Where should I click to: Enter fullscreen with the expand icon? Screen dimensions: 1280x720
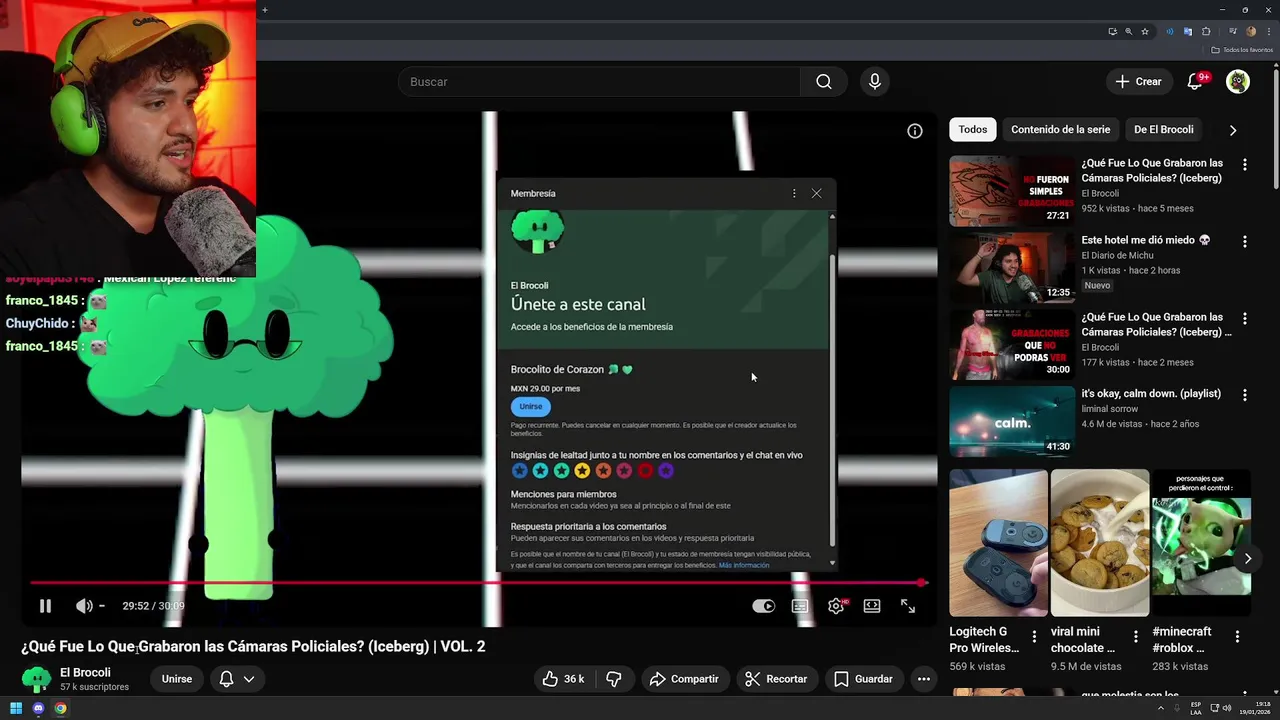[x=908, y=606]
